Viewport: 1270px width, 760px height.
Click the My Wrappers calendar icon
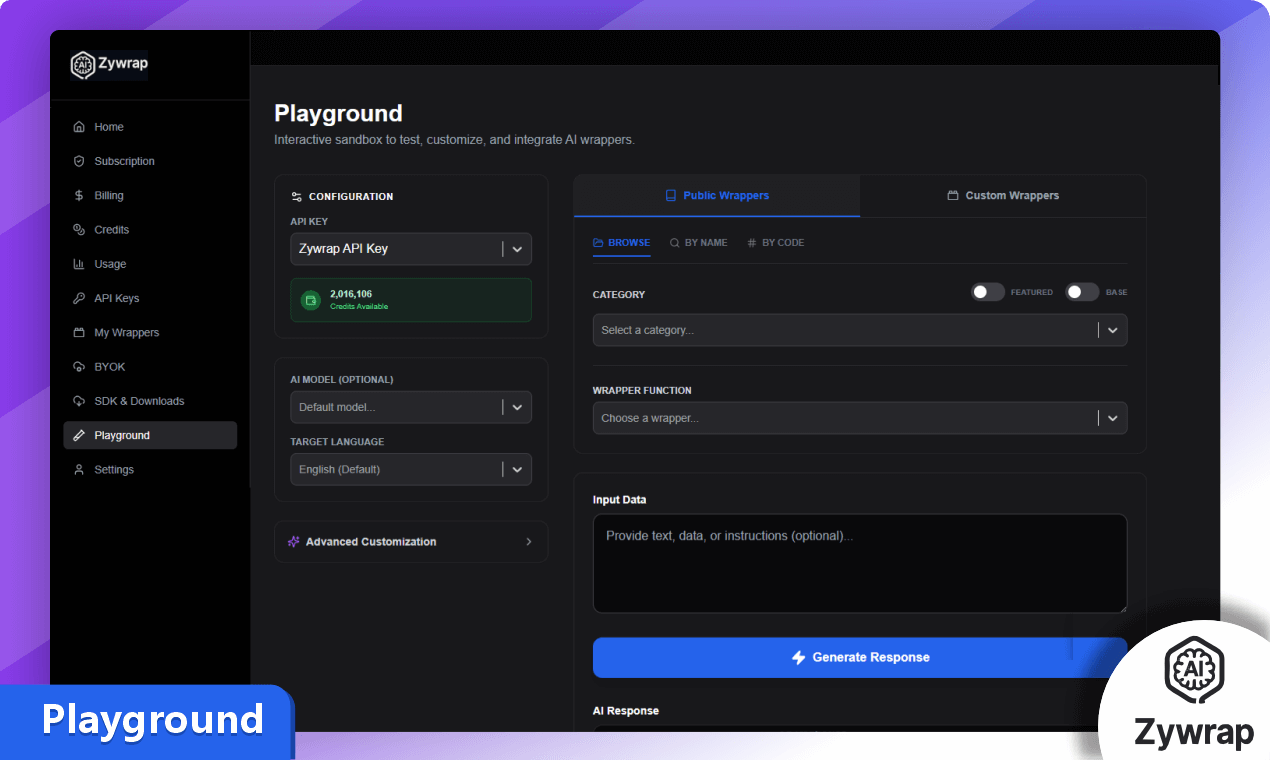[79, 332]
